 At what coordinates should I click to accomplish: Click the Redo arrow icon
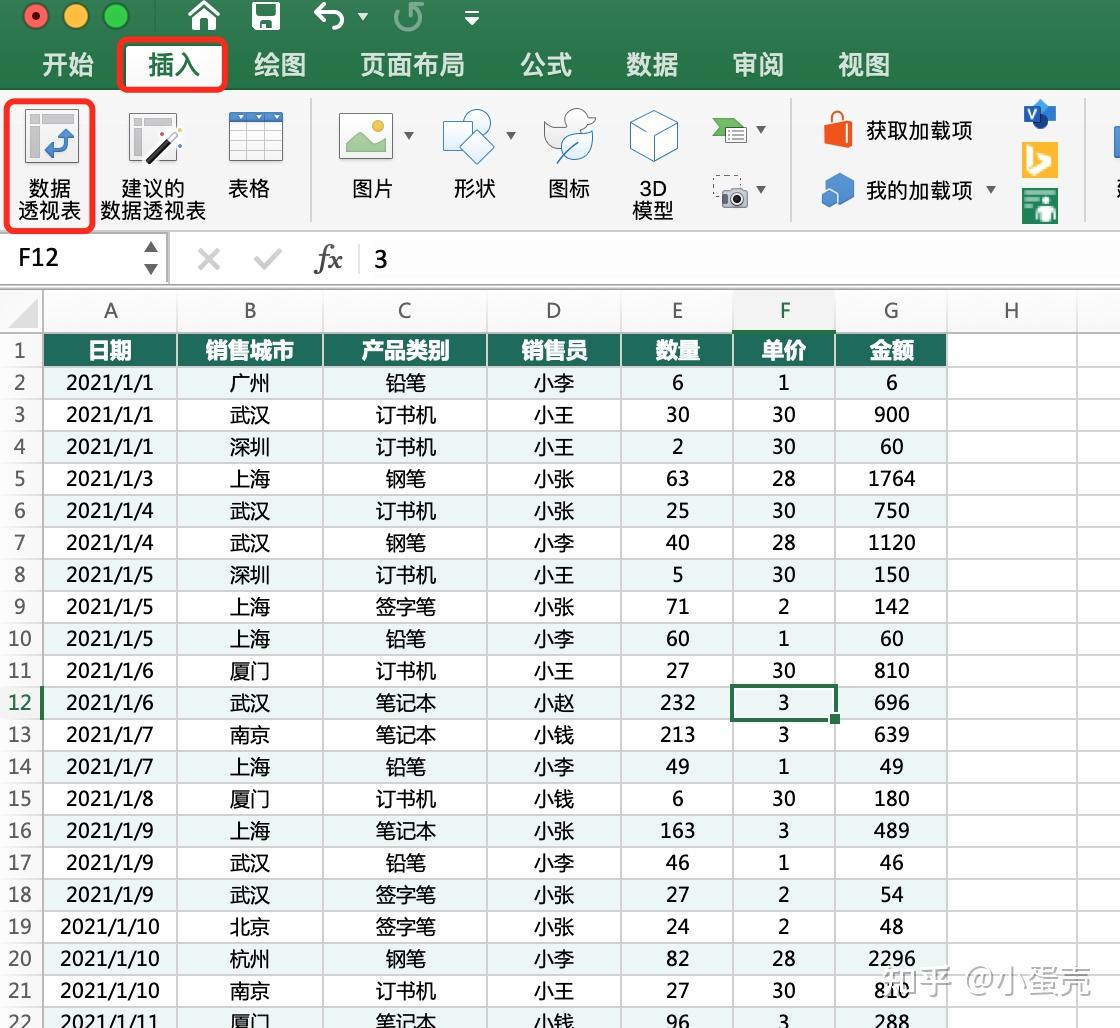[409, 16]
